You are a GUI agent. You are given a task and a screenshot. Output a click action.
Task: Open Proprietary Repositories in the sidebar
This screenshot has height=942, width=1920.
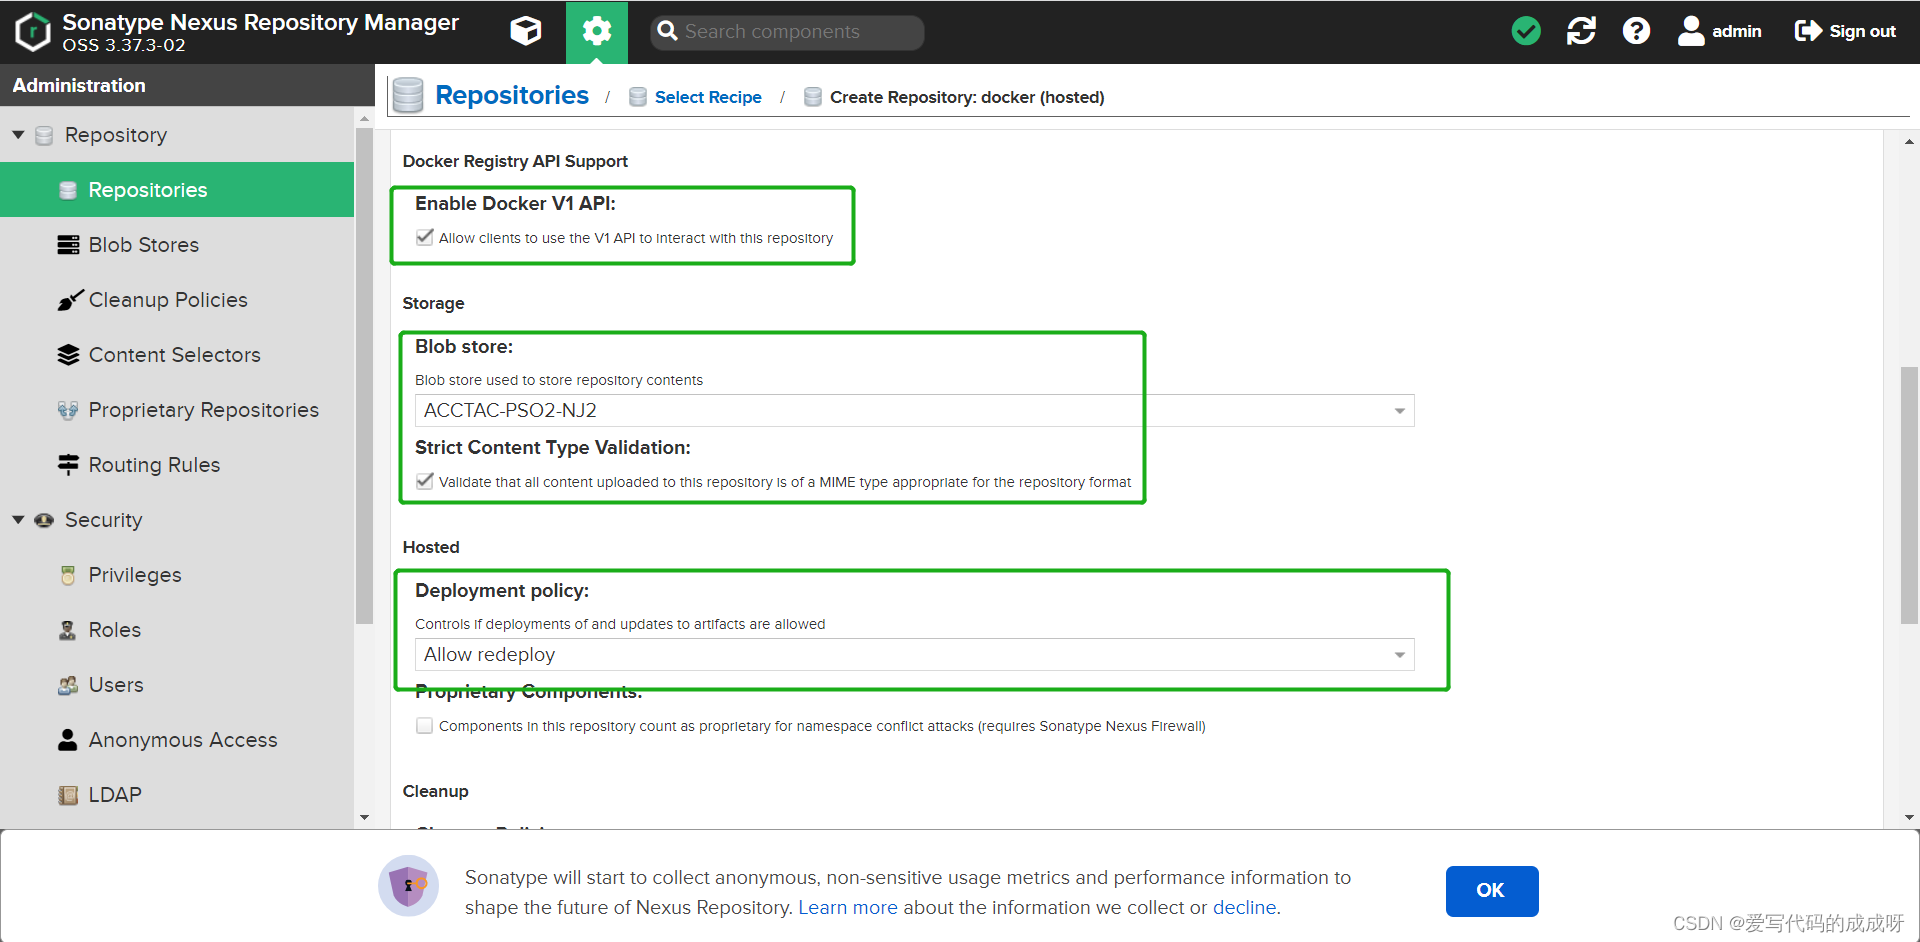(177, 410)
